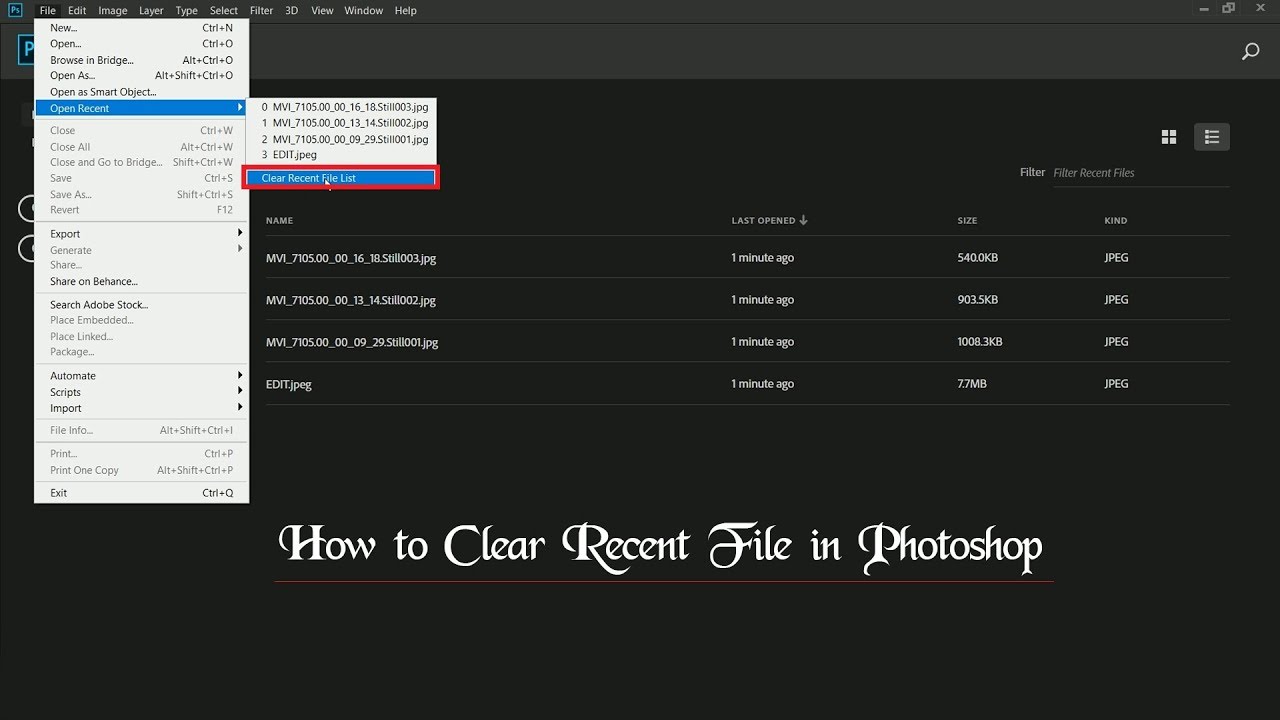1280x720 pixels.
Task: Open MVI_7105.00_00_16_18.Still003.jpg in file list
Action: pyautogui.click(x=351, y=258)
